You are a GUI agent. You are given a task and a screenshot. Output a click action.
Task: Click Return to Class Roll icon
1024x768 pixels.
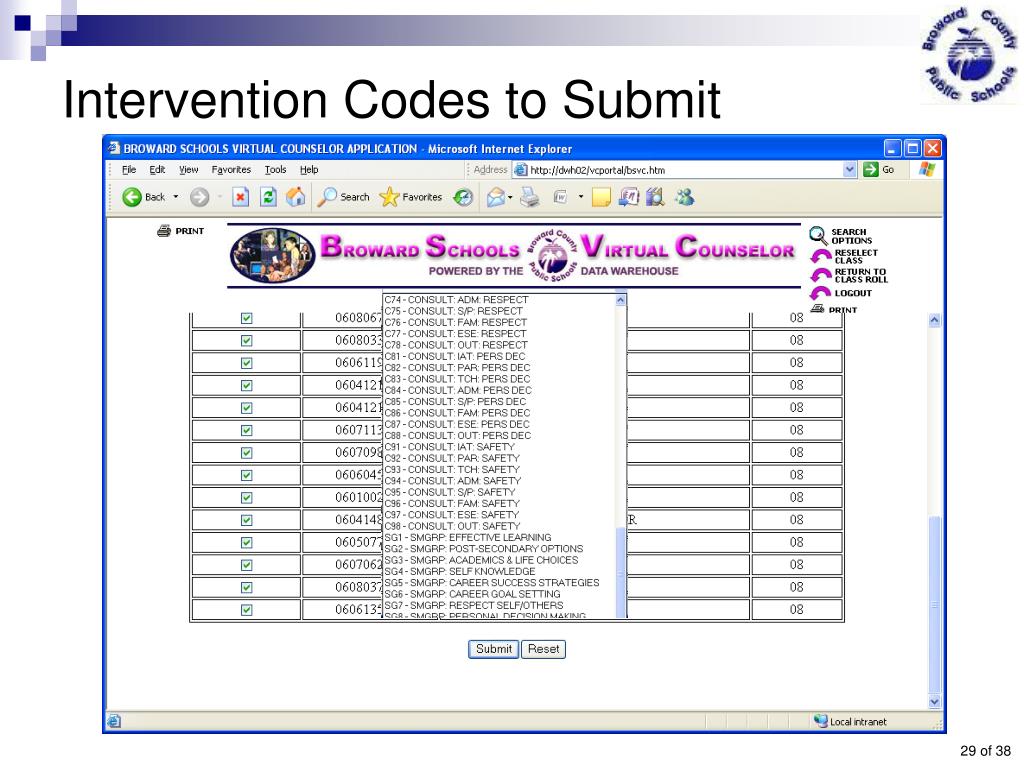tap(821, 275)
